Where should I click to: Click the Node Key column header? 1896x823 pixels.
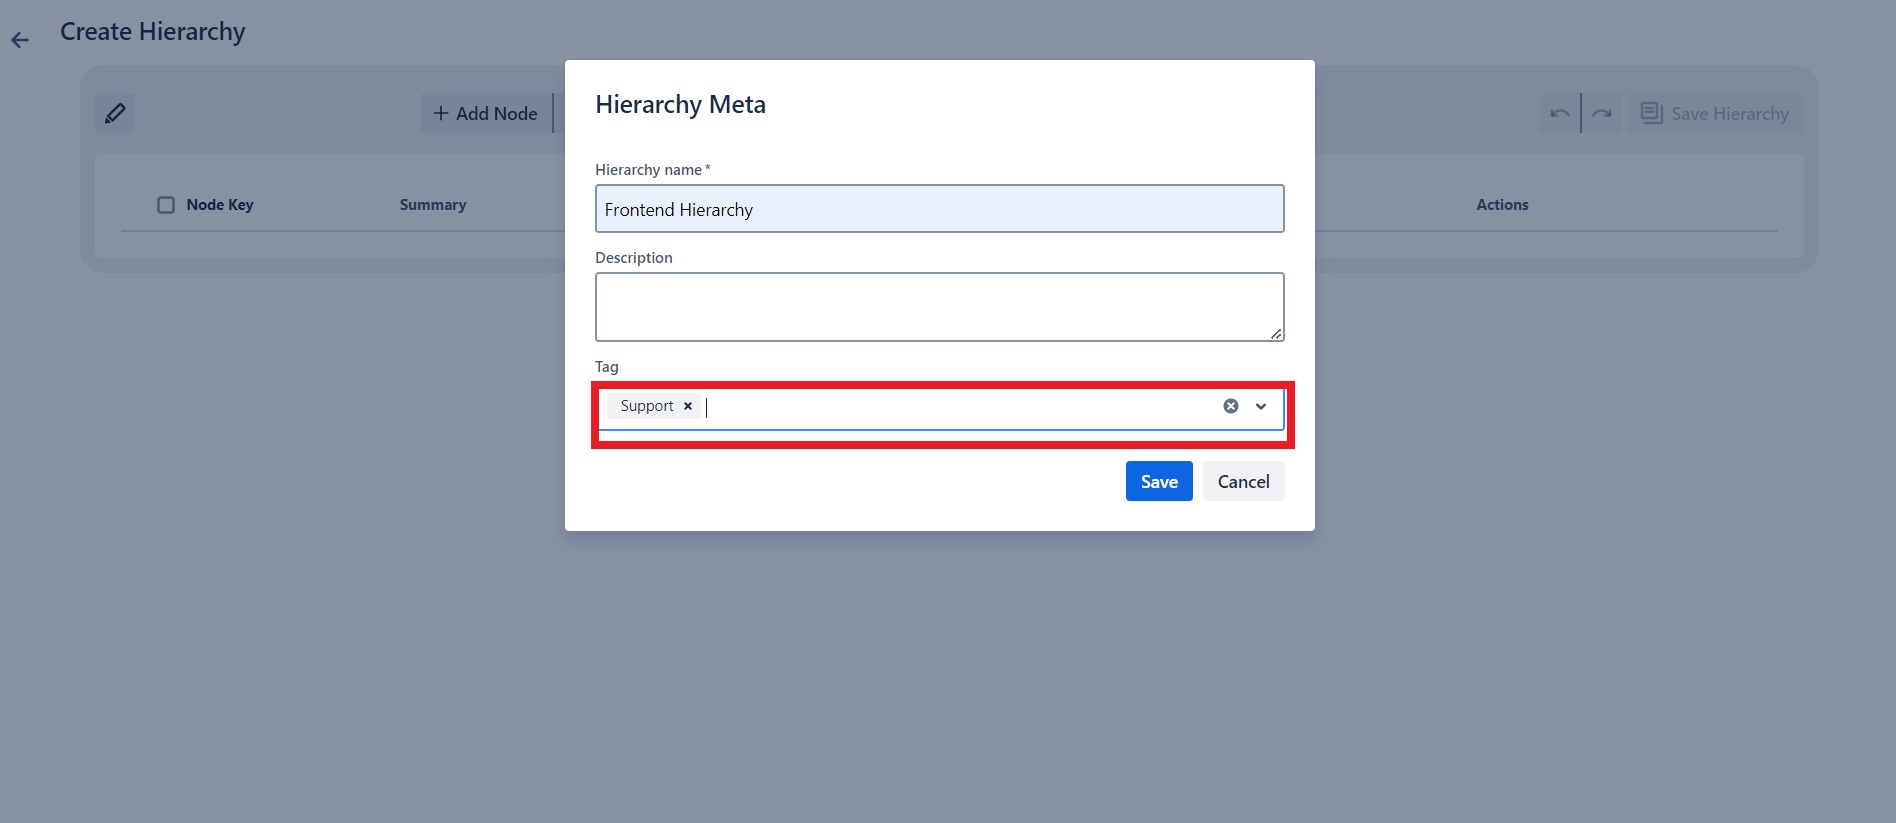click(221, 204)
